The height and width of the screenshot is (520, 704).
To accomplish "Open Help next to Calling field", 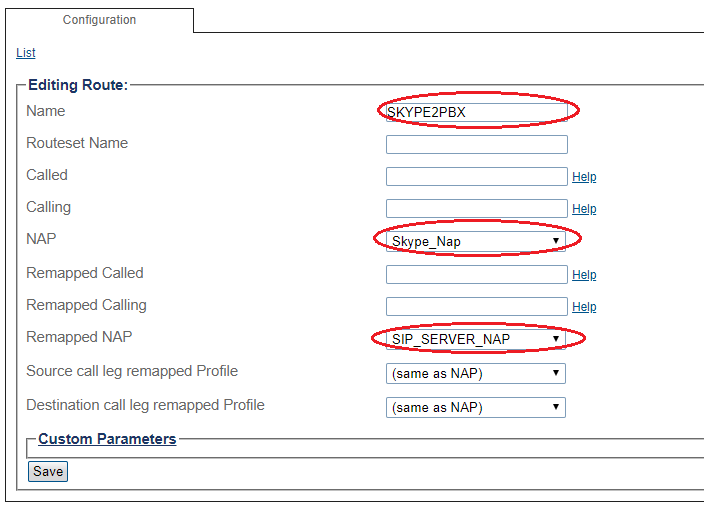I will click(584, 209).
